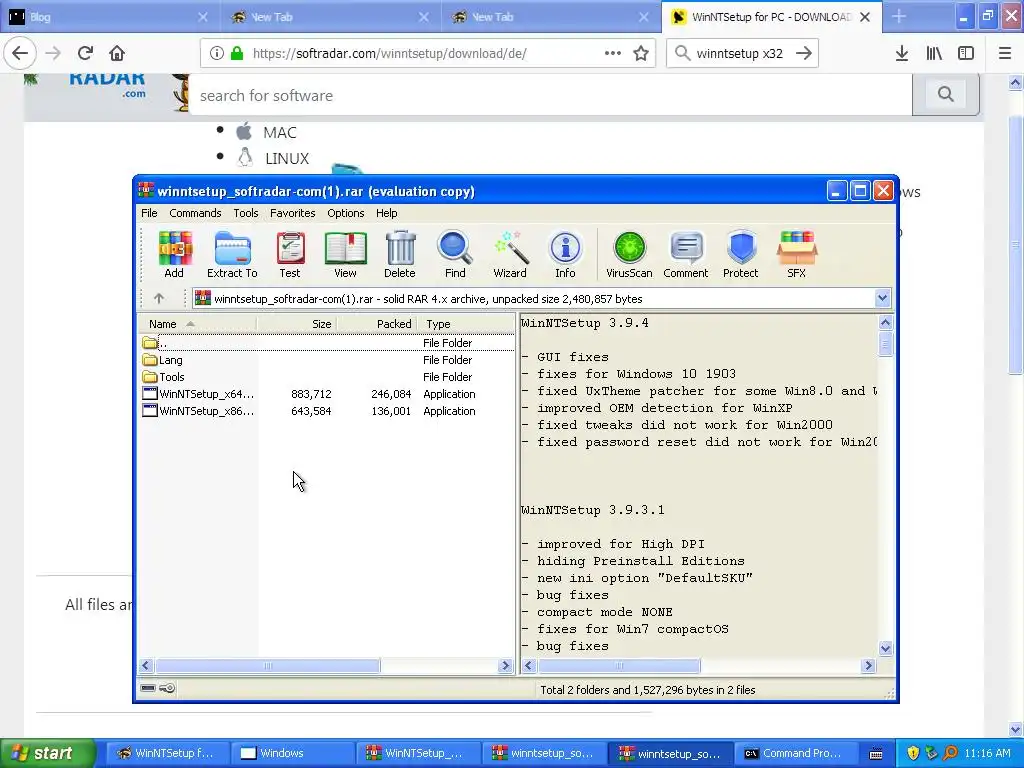View site information icon in address bar
Viewport: 1024px width, 768px height.
click(217, 53)
